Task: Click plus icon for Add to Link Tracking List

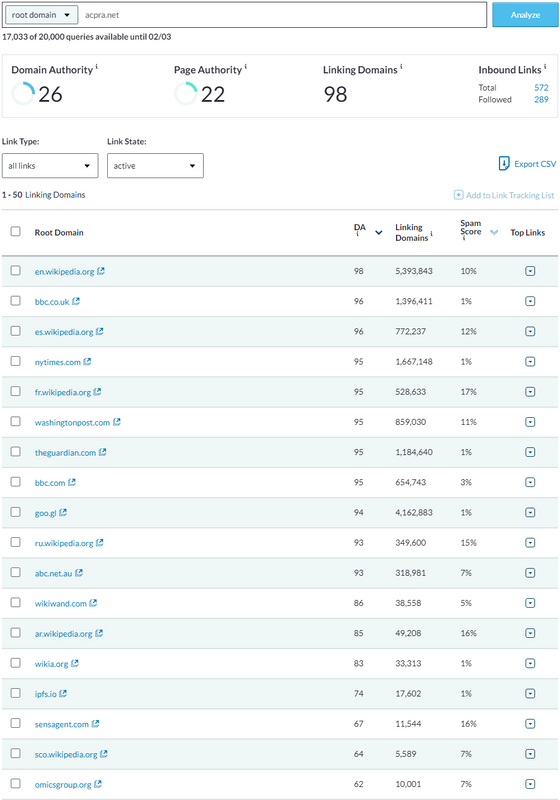Action: pos(459,195)
